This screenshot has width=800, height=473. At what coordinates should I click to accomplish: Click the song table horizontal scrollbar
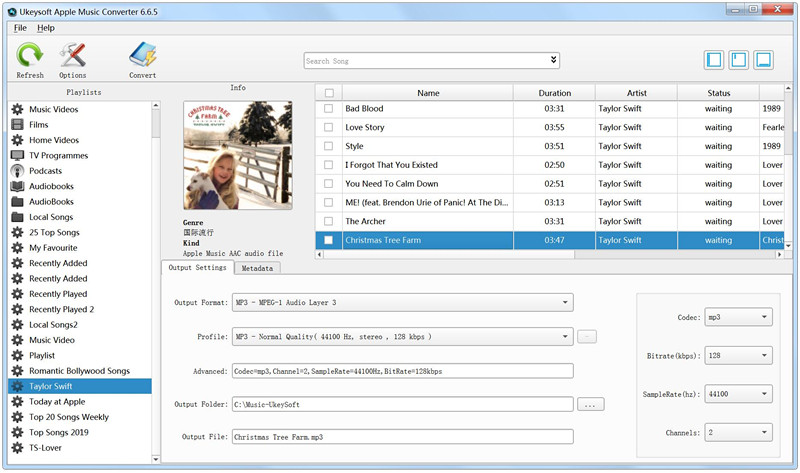(x=449, y=254)
